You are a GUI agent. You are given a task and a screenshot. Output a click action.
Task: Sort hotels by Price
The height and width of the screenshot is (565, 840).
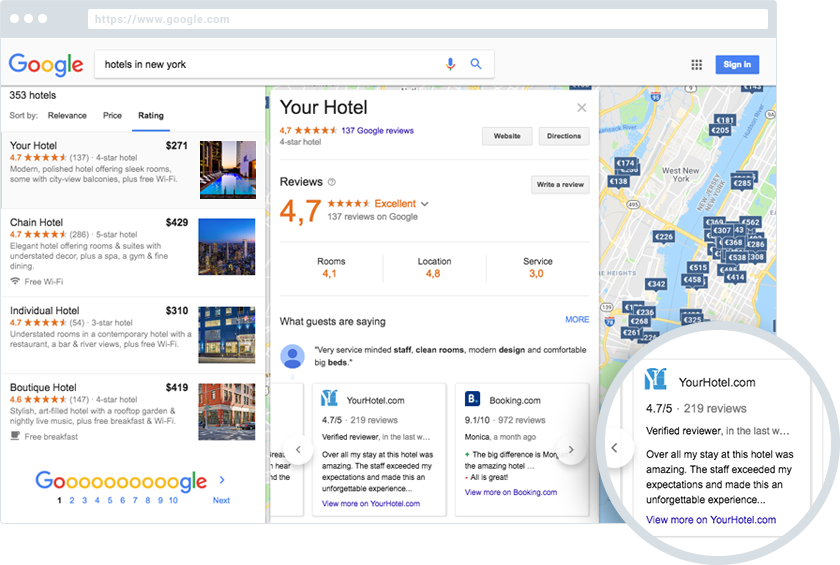coord(112,116)
